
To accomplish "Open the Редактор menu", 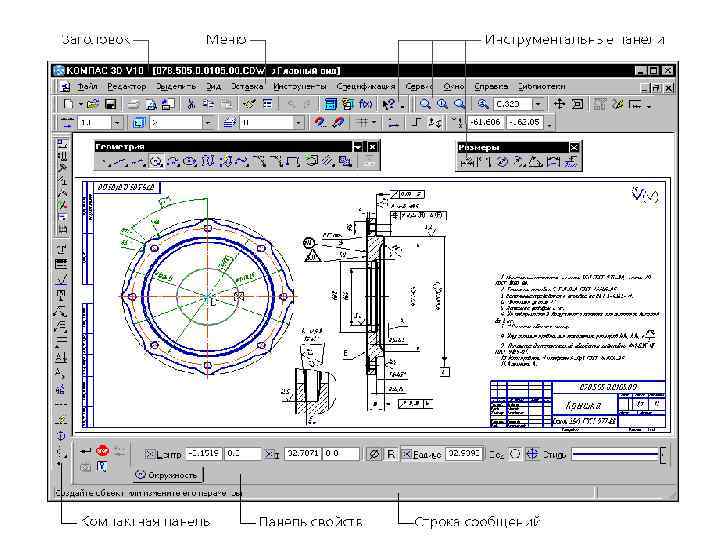I will click(126, 86).
